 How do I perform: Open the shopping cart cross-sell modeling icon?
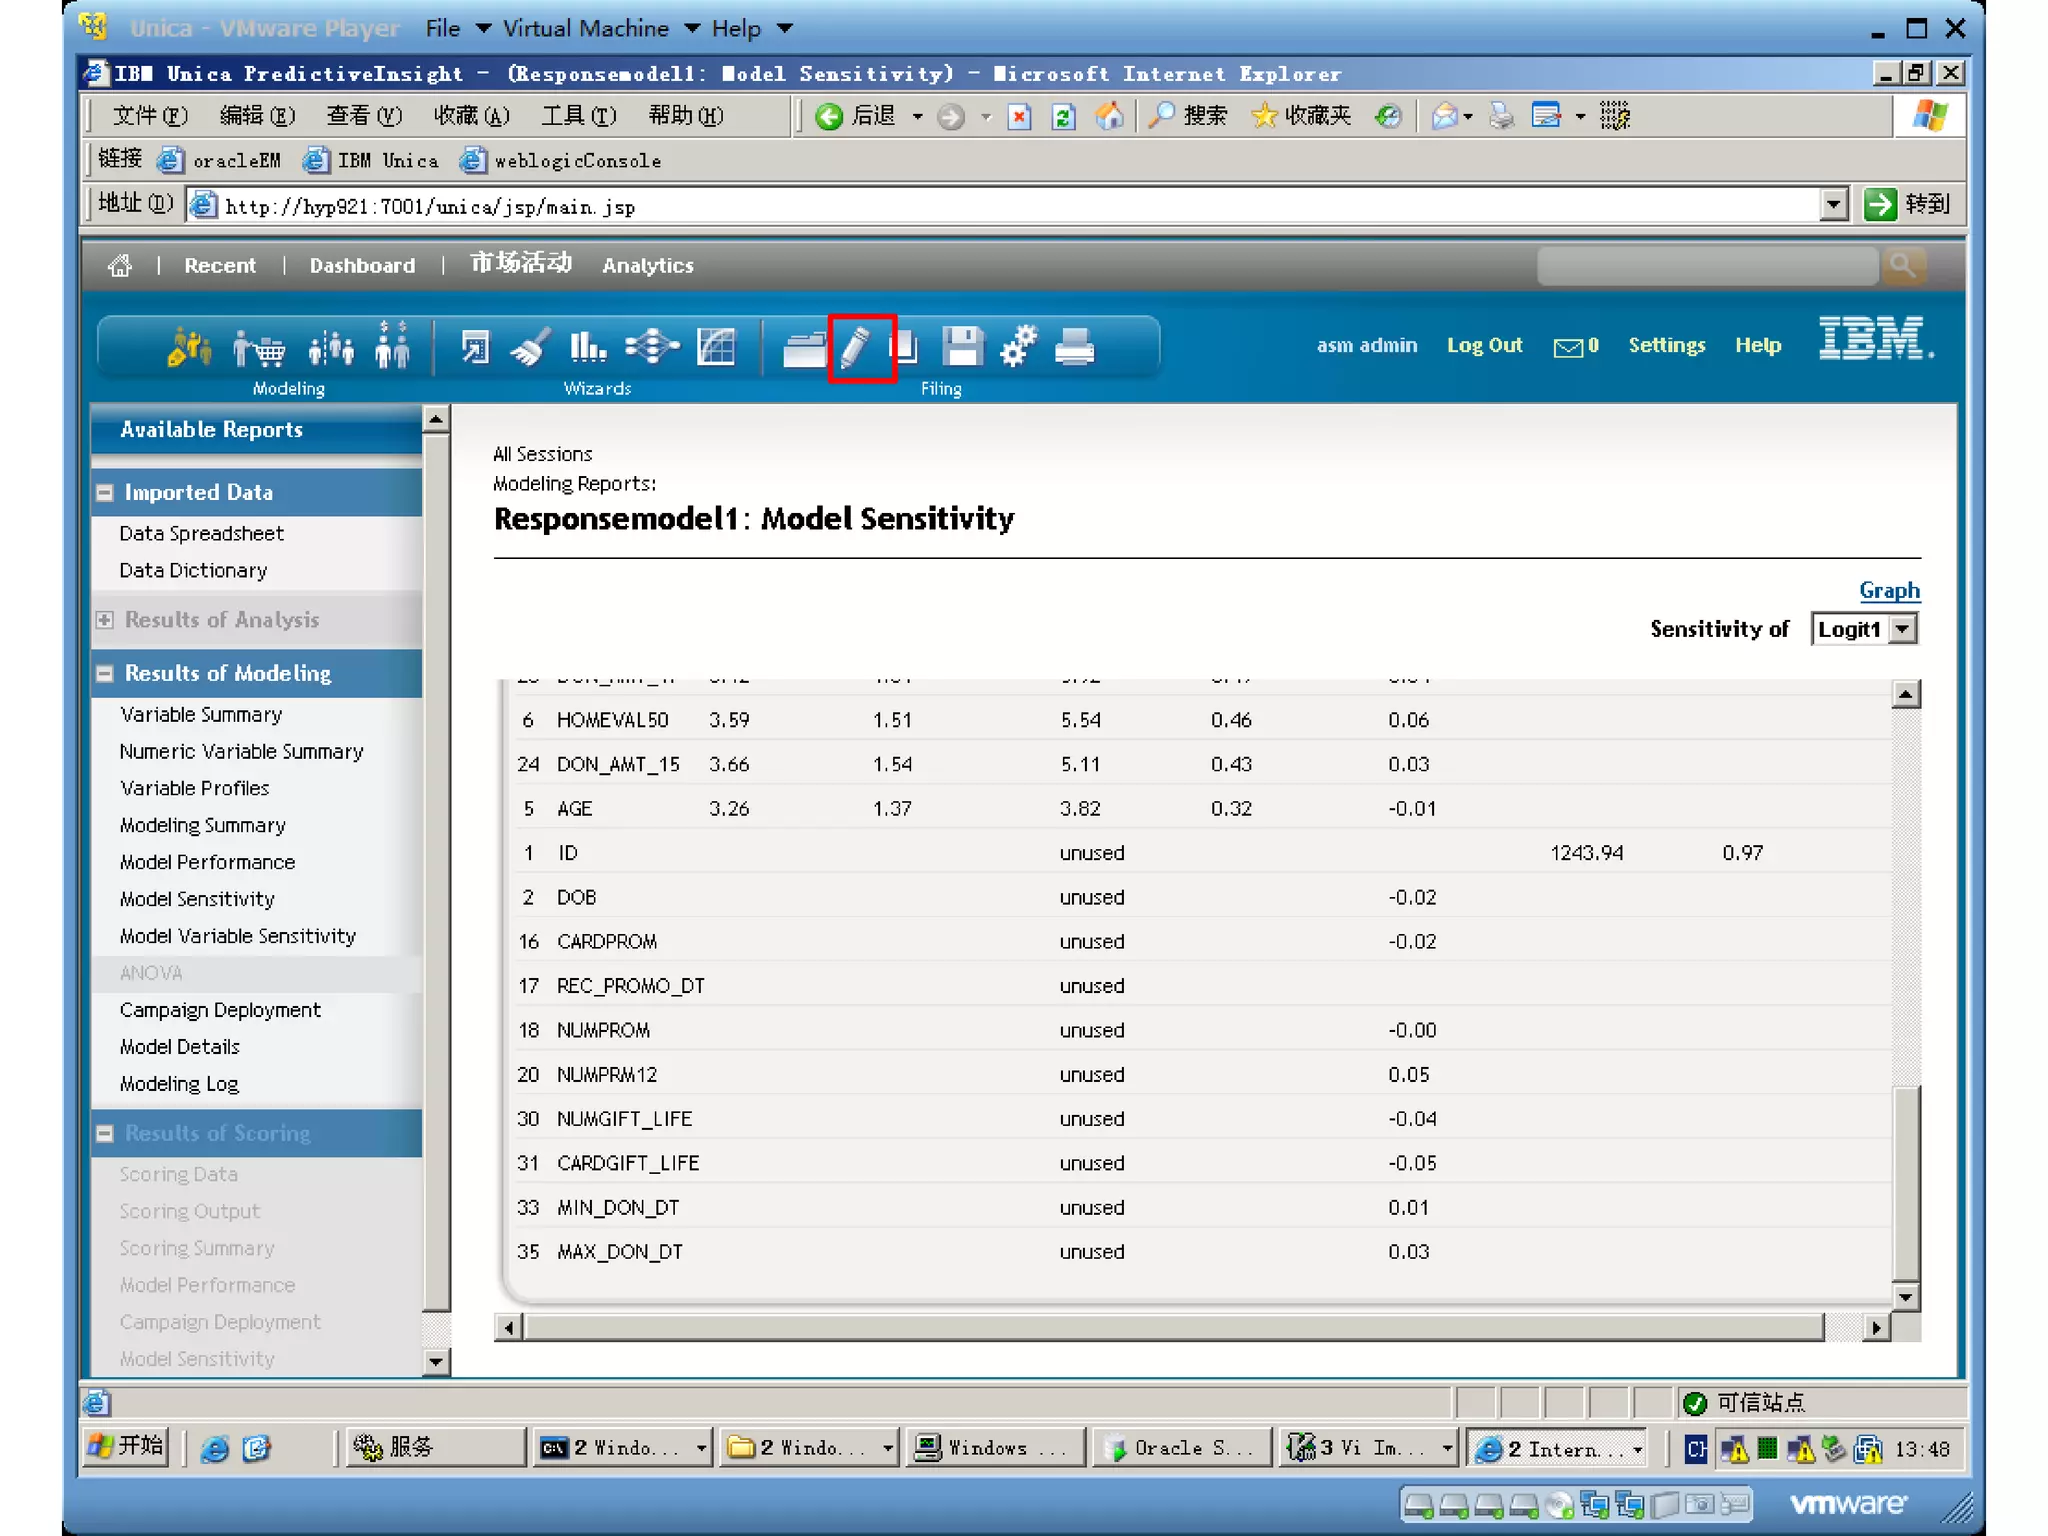pyautogui.click(x=259, y=348)
